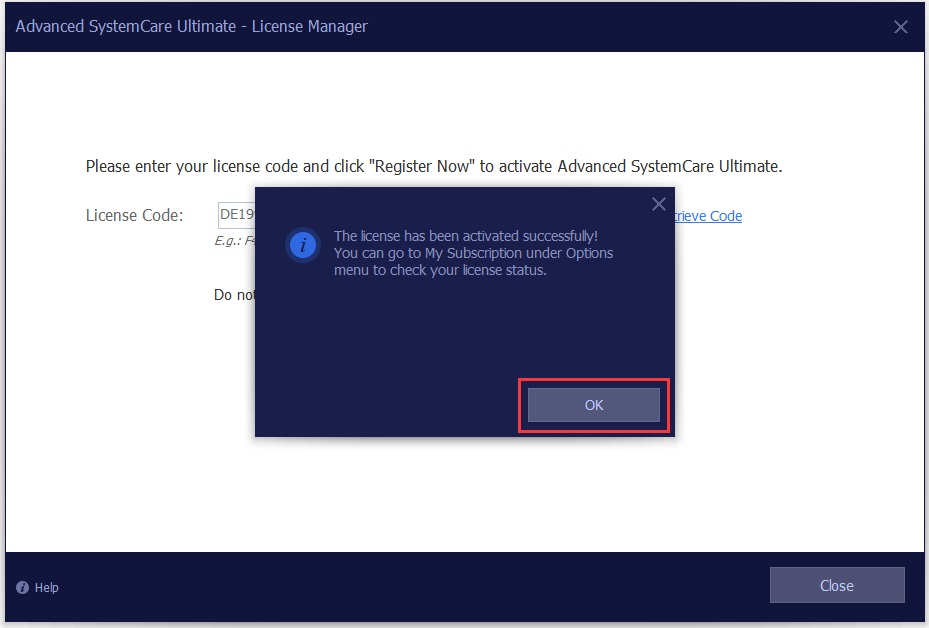Click the License Code input field
Screen dimensions: 929x628
pyautogui.click(x=237, y=215)
